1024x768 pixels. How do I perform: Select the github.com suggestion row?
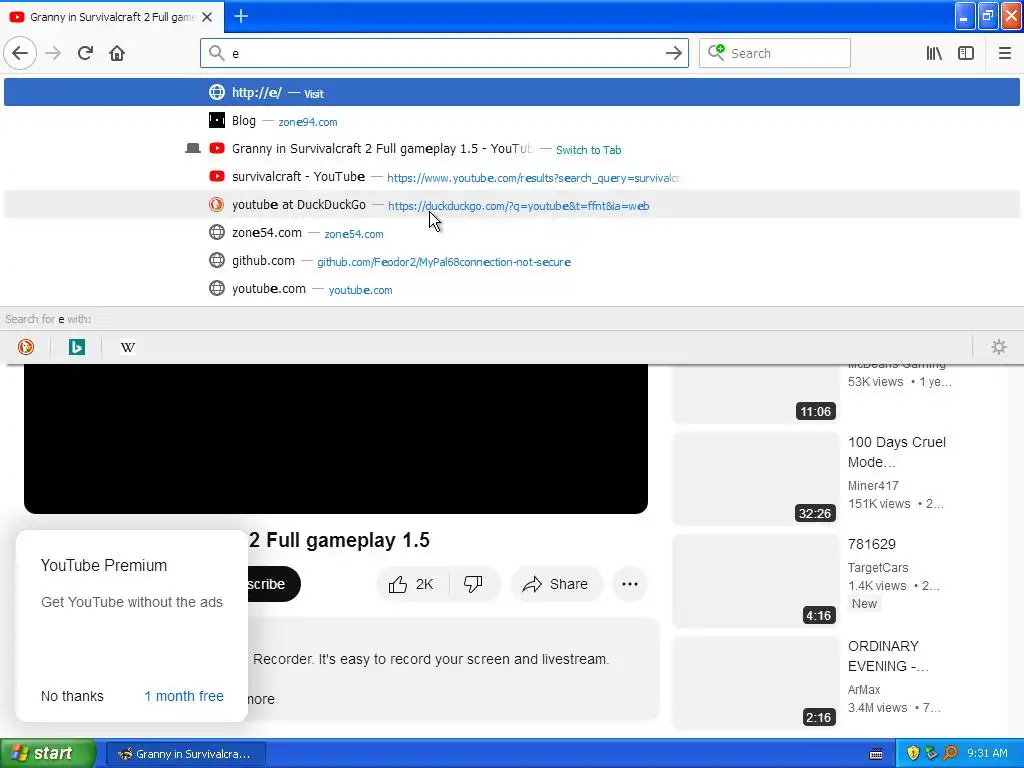(x=512, y=261)
